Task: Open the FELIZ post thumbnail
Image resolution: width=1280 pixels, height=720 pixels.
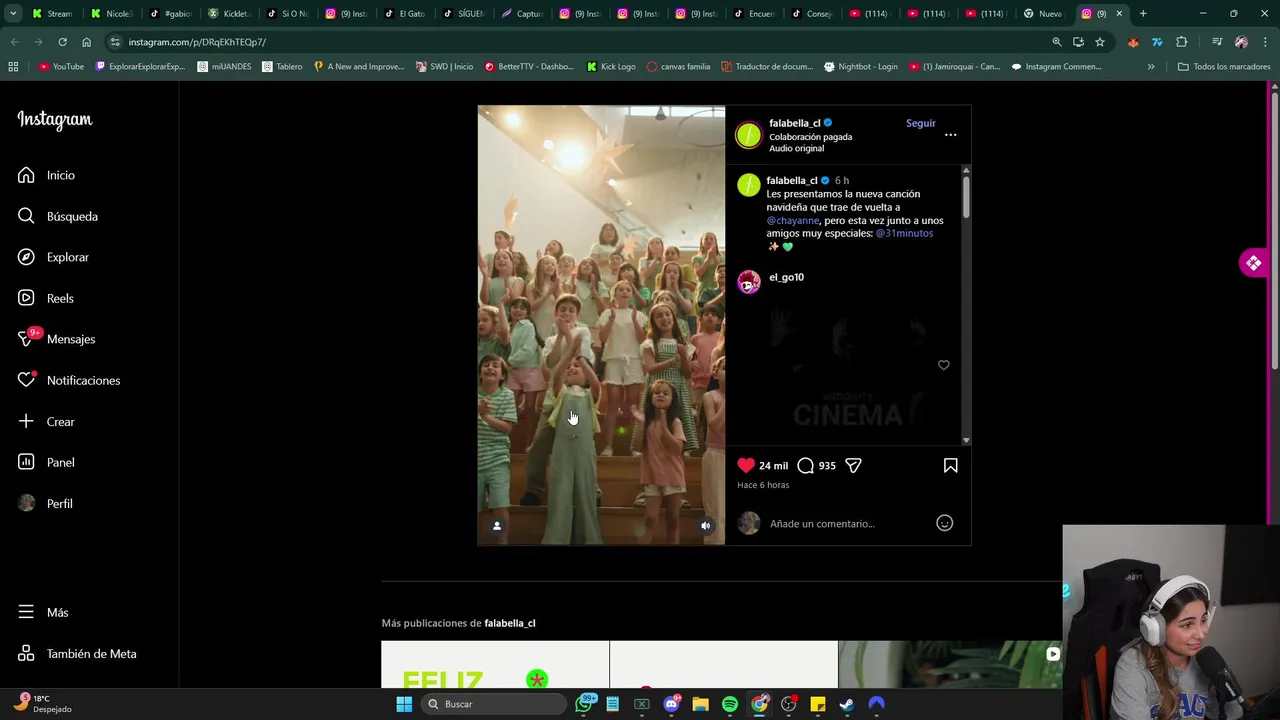Action: pos(495,665)
